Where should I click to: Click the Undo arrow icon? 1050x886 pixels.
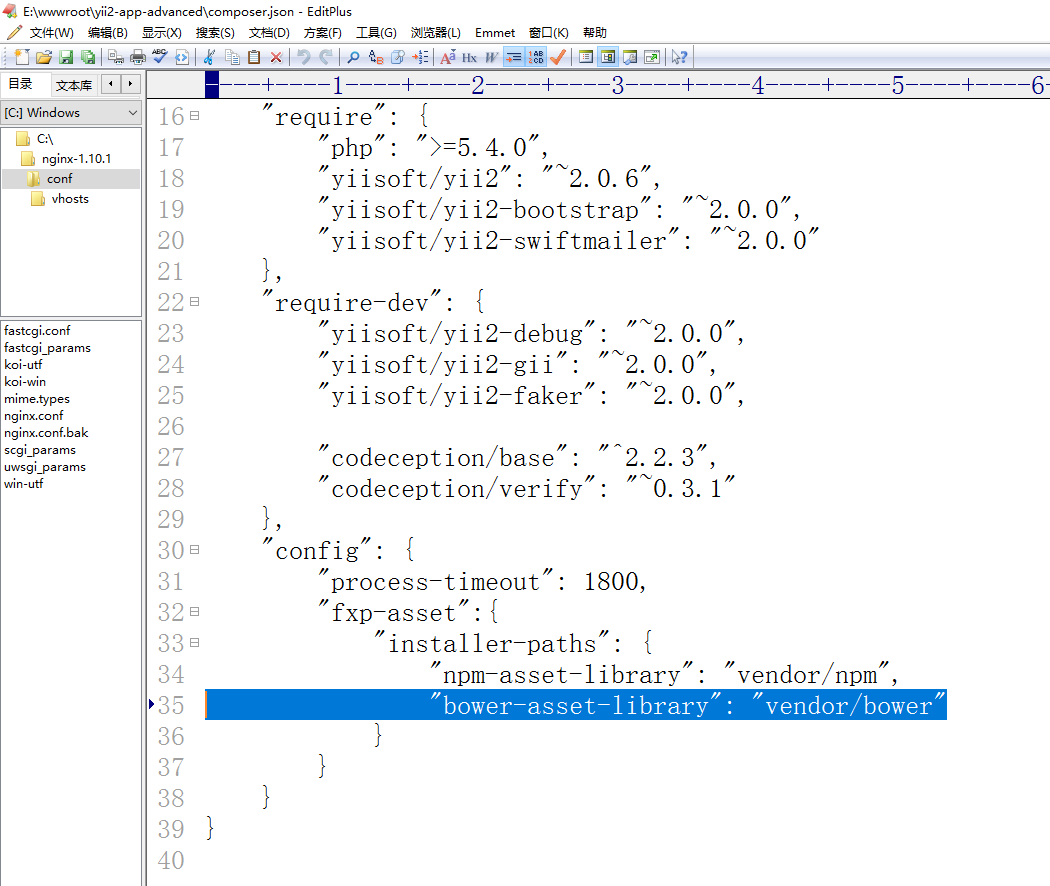pos(303,57)
